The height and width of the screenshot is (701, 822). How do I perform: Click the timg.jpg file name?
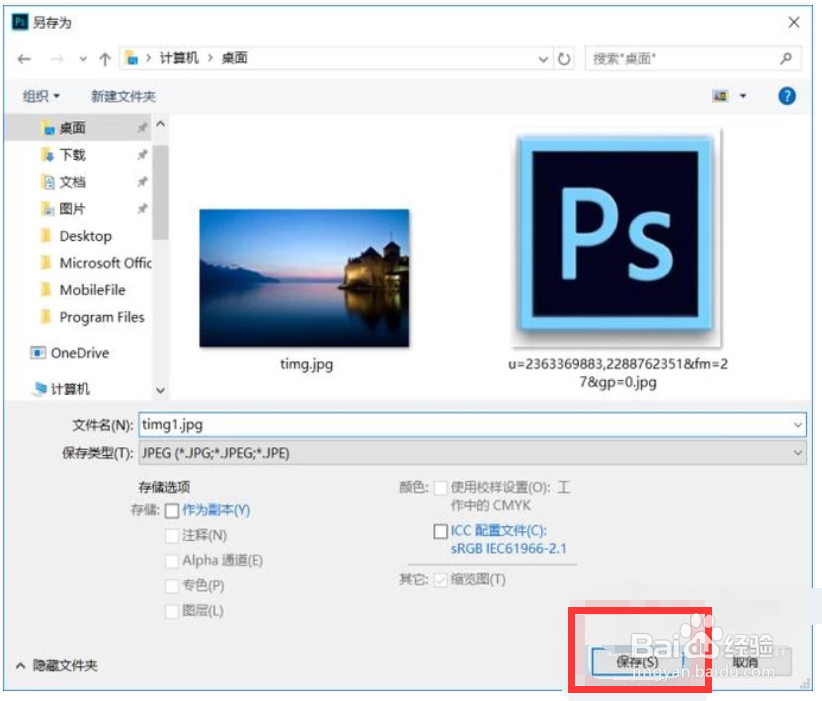click(x=307, y=364)
